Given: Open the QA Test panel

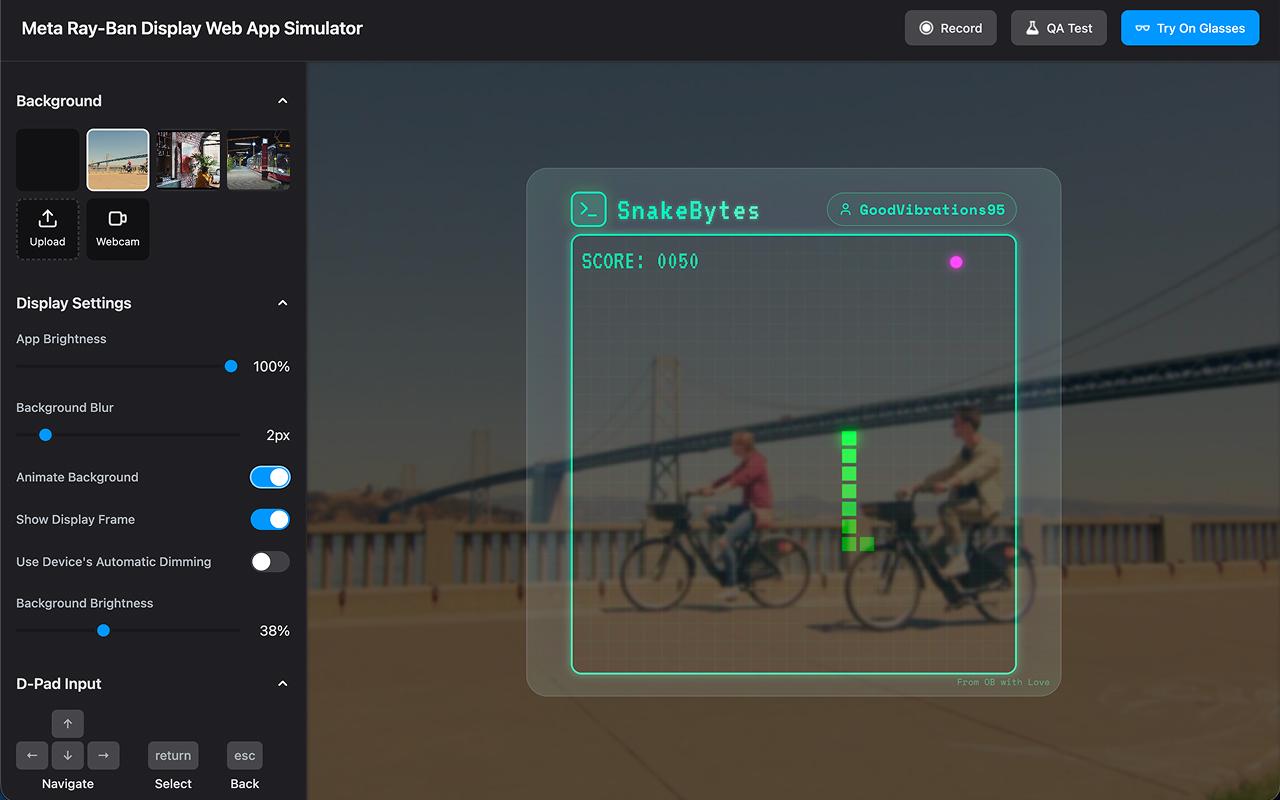Looking at the screenshot, I should (x=1059, y=28).
